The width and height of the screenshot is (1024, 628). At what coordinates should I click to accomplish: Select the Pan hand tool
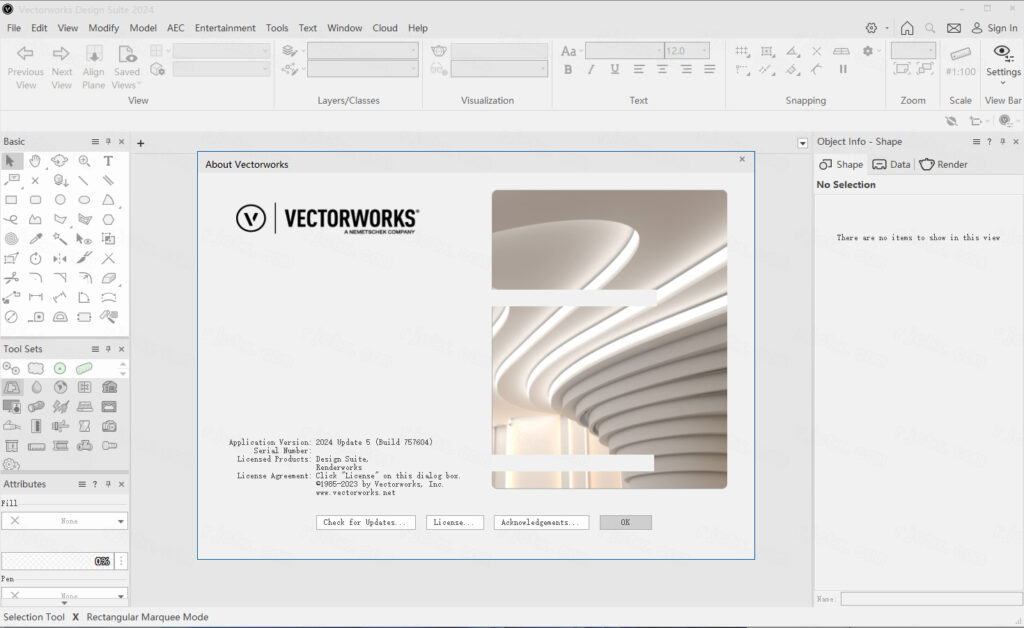[35, 161]
